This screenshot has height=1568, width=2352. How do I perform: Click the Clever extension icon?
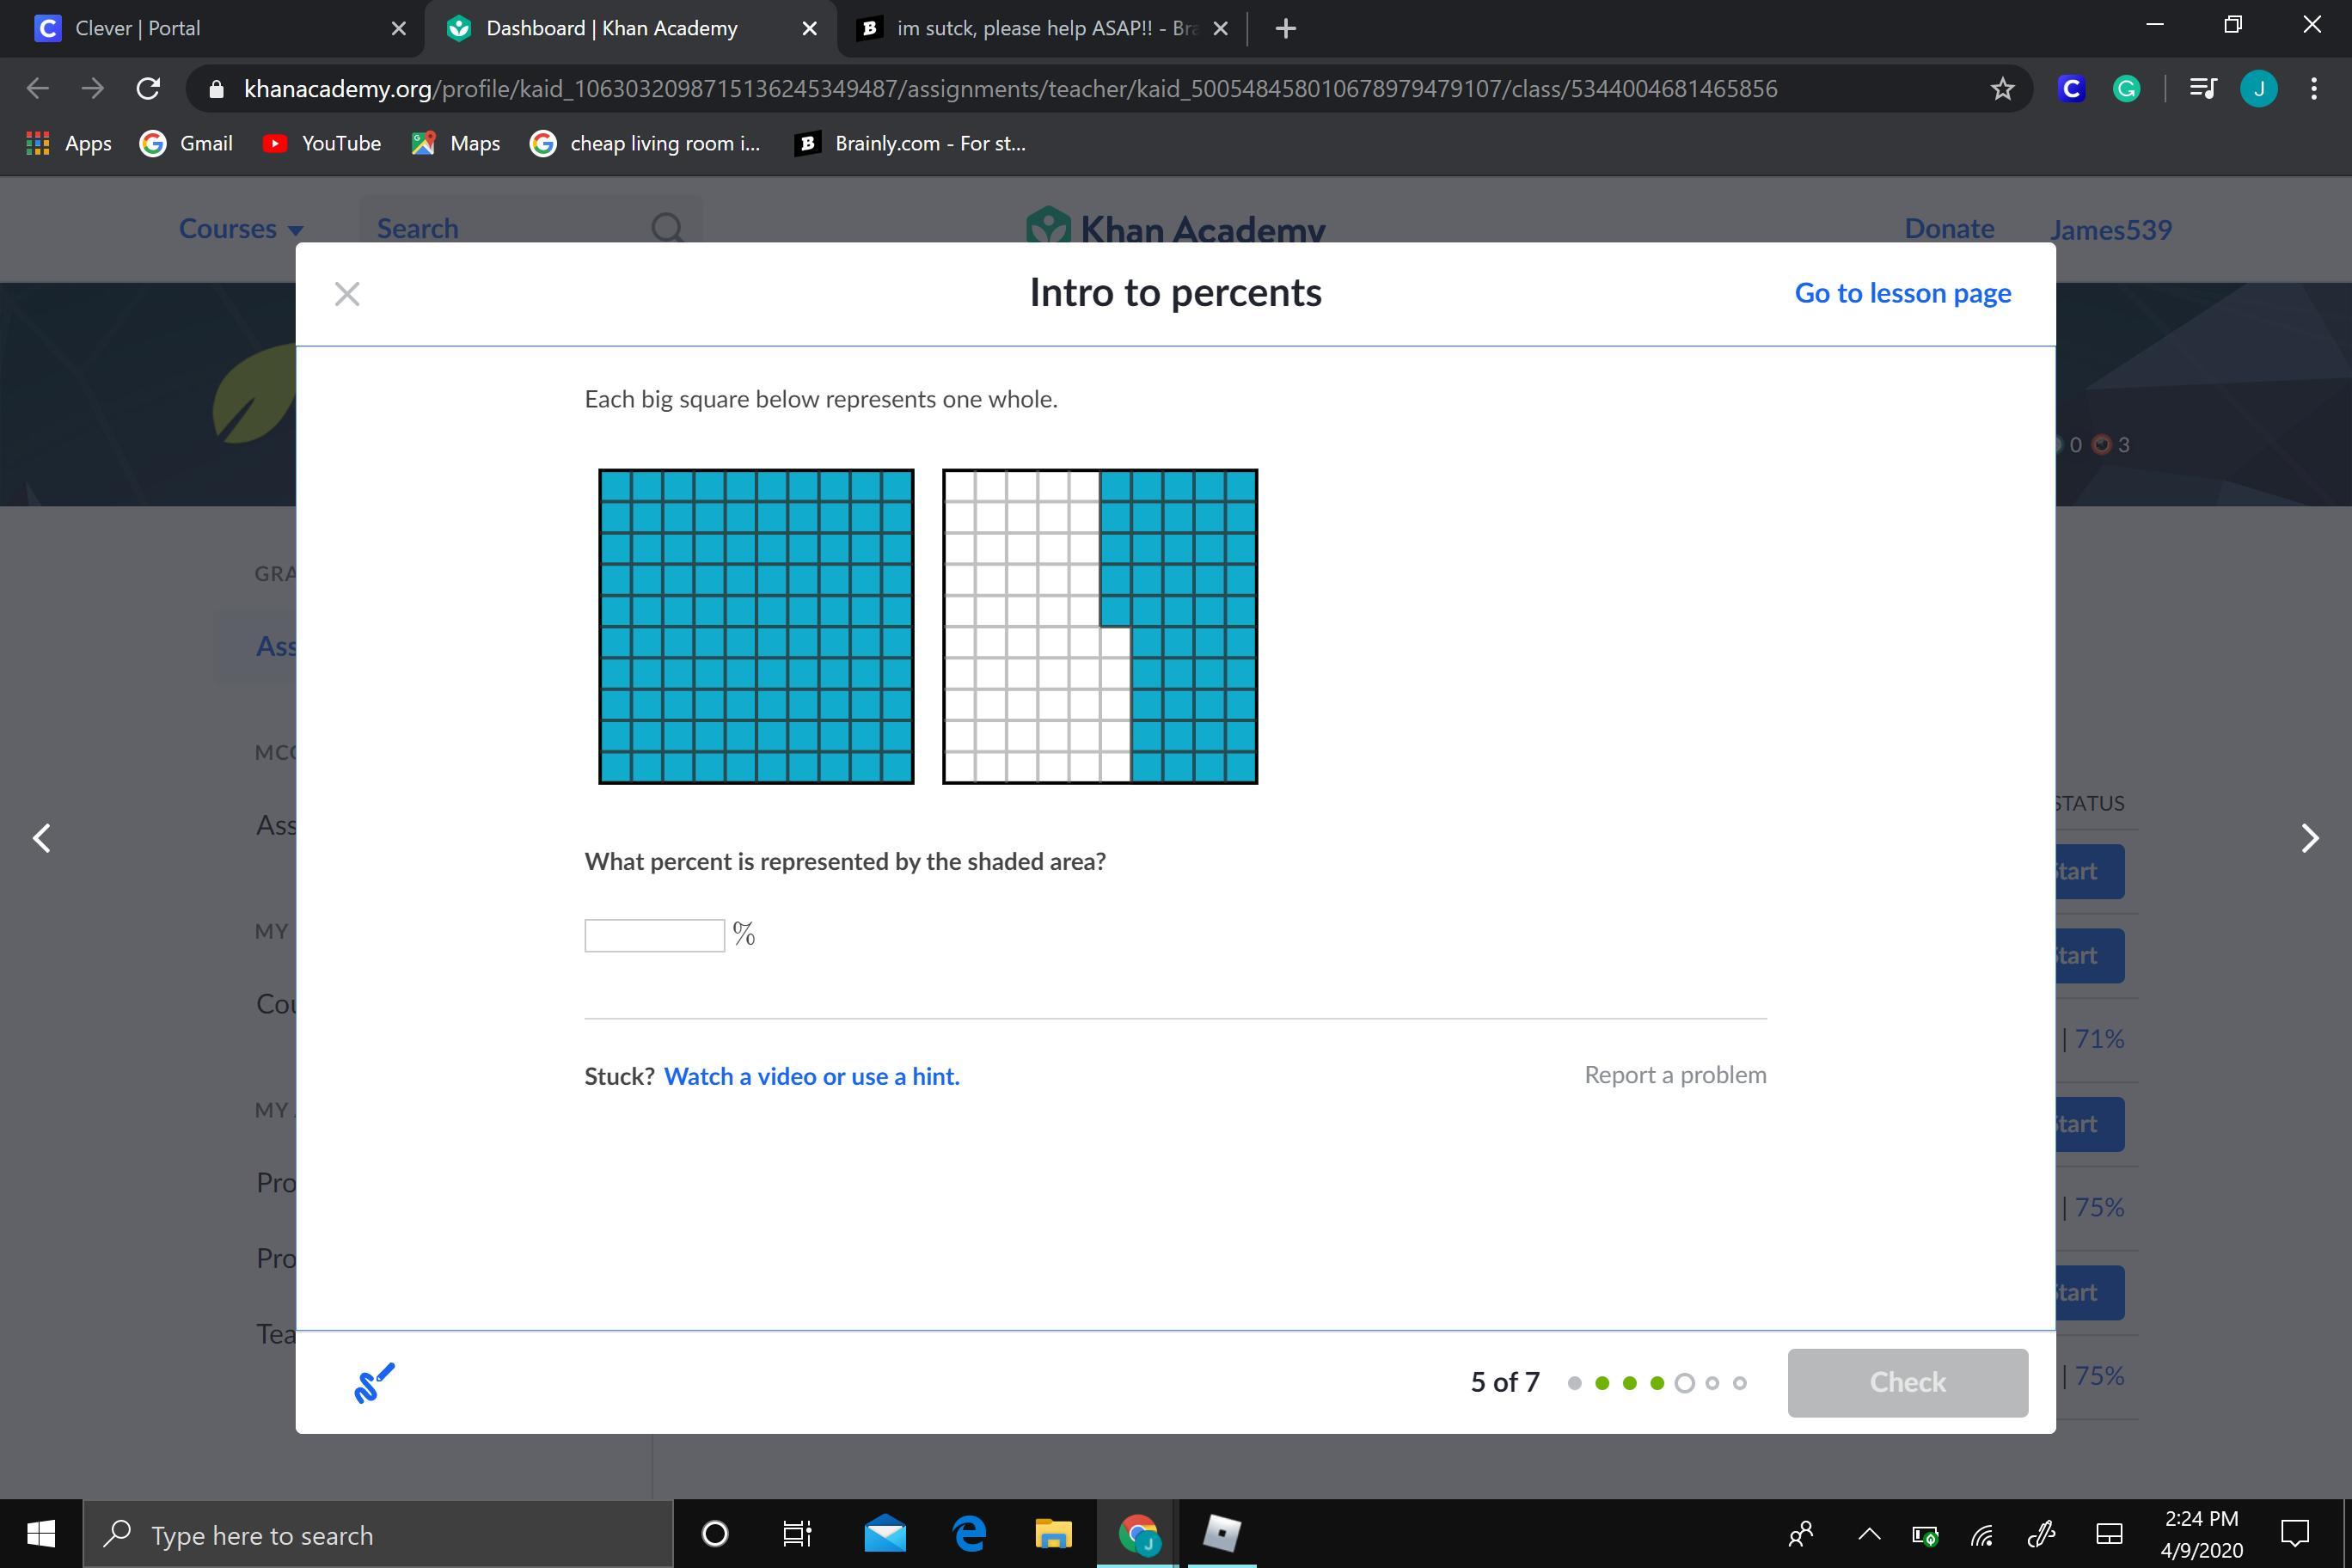click(x=2071, y=89)
